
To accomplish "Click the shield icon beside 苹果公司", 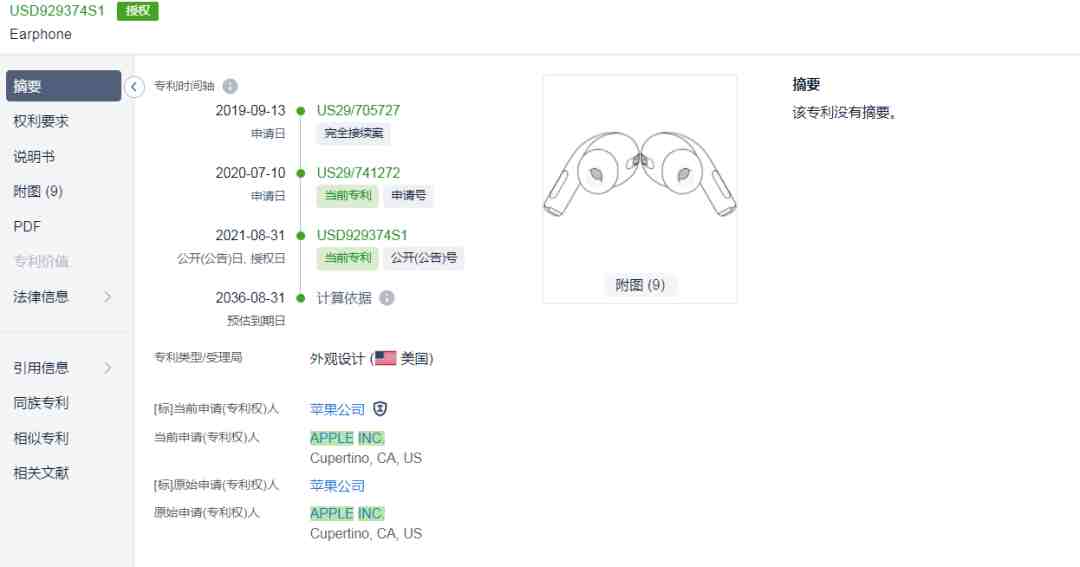I will coord(380,409).
